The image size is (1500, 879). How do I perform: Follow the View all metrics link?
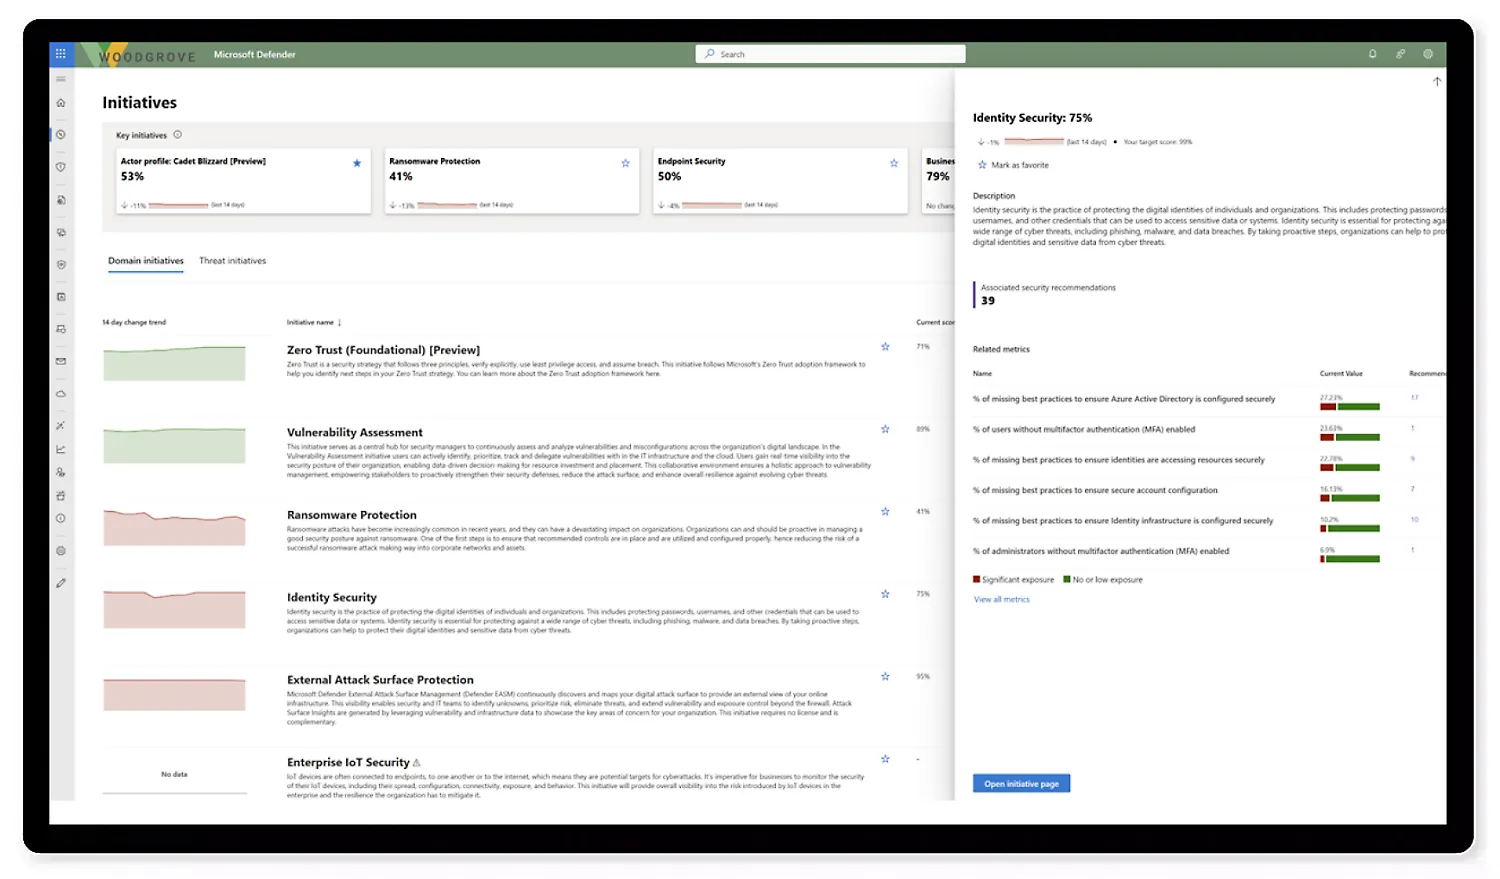click(1002, 600)
